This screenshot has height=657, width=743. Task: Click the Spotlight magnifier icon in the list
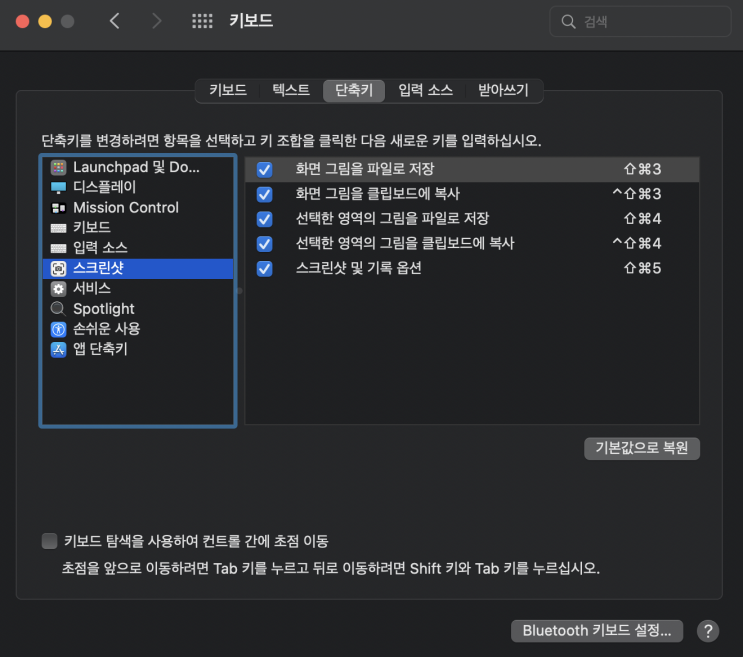tap(58, 309)
